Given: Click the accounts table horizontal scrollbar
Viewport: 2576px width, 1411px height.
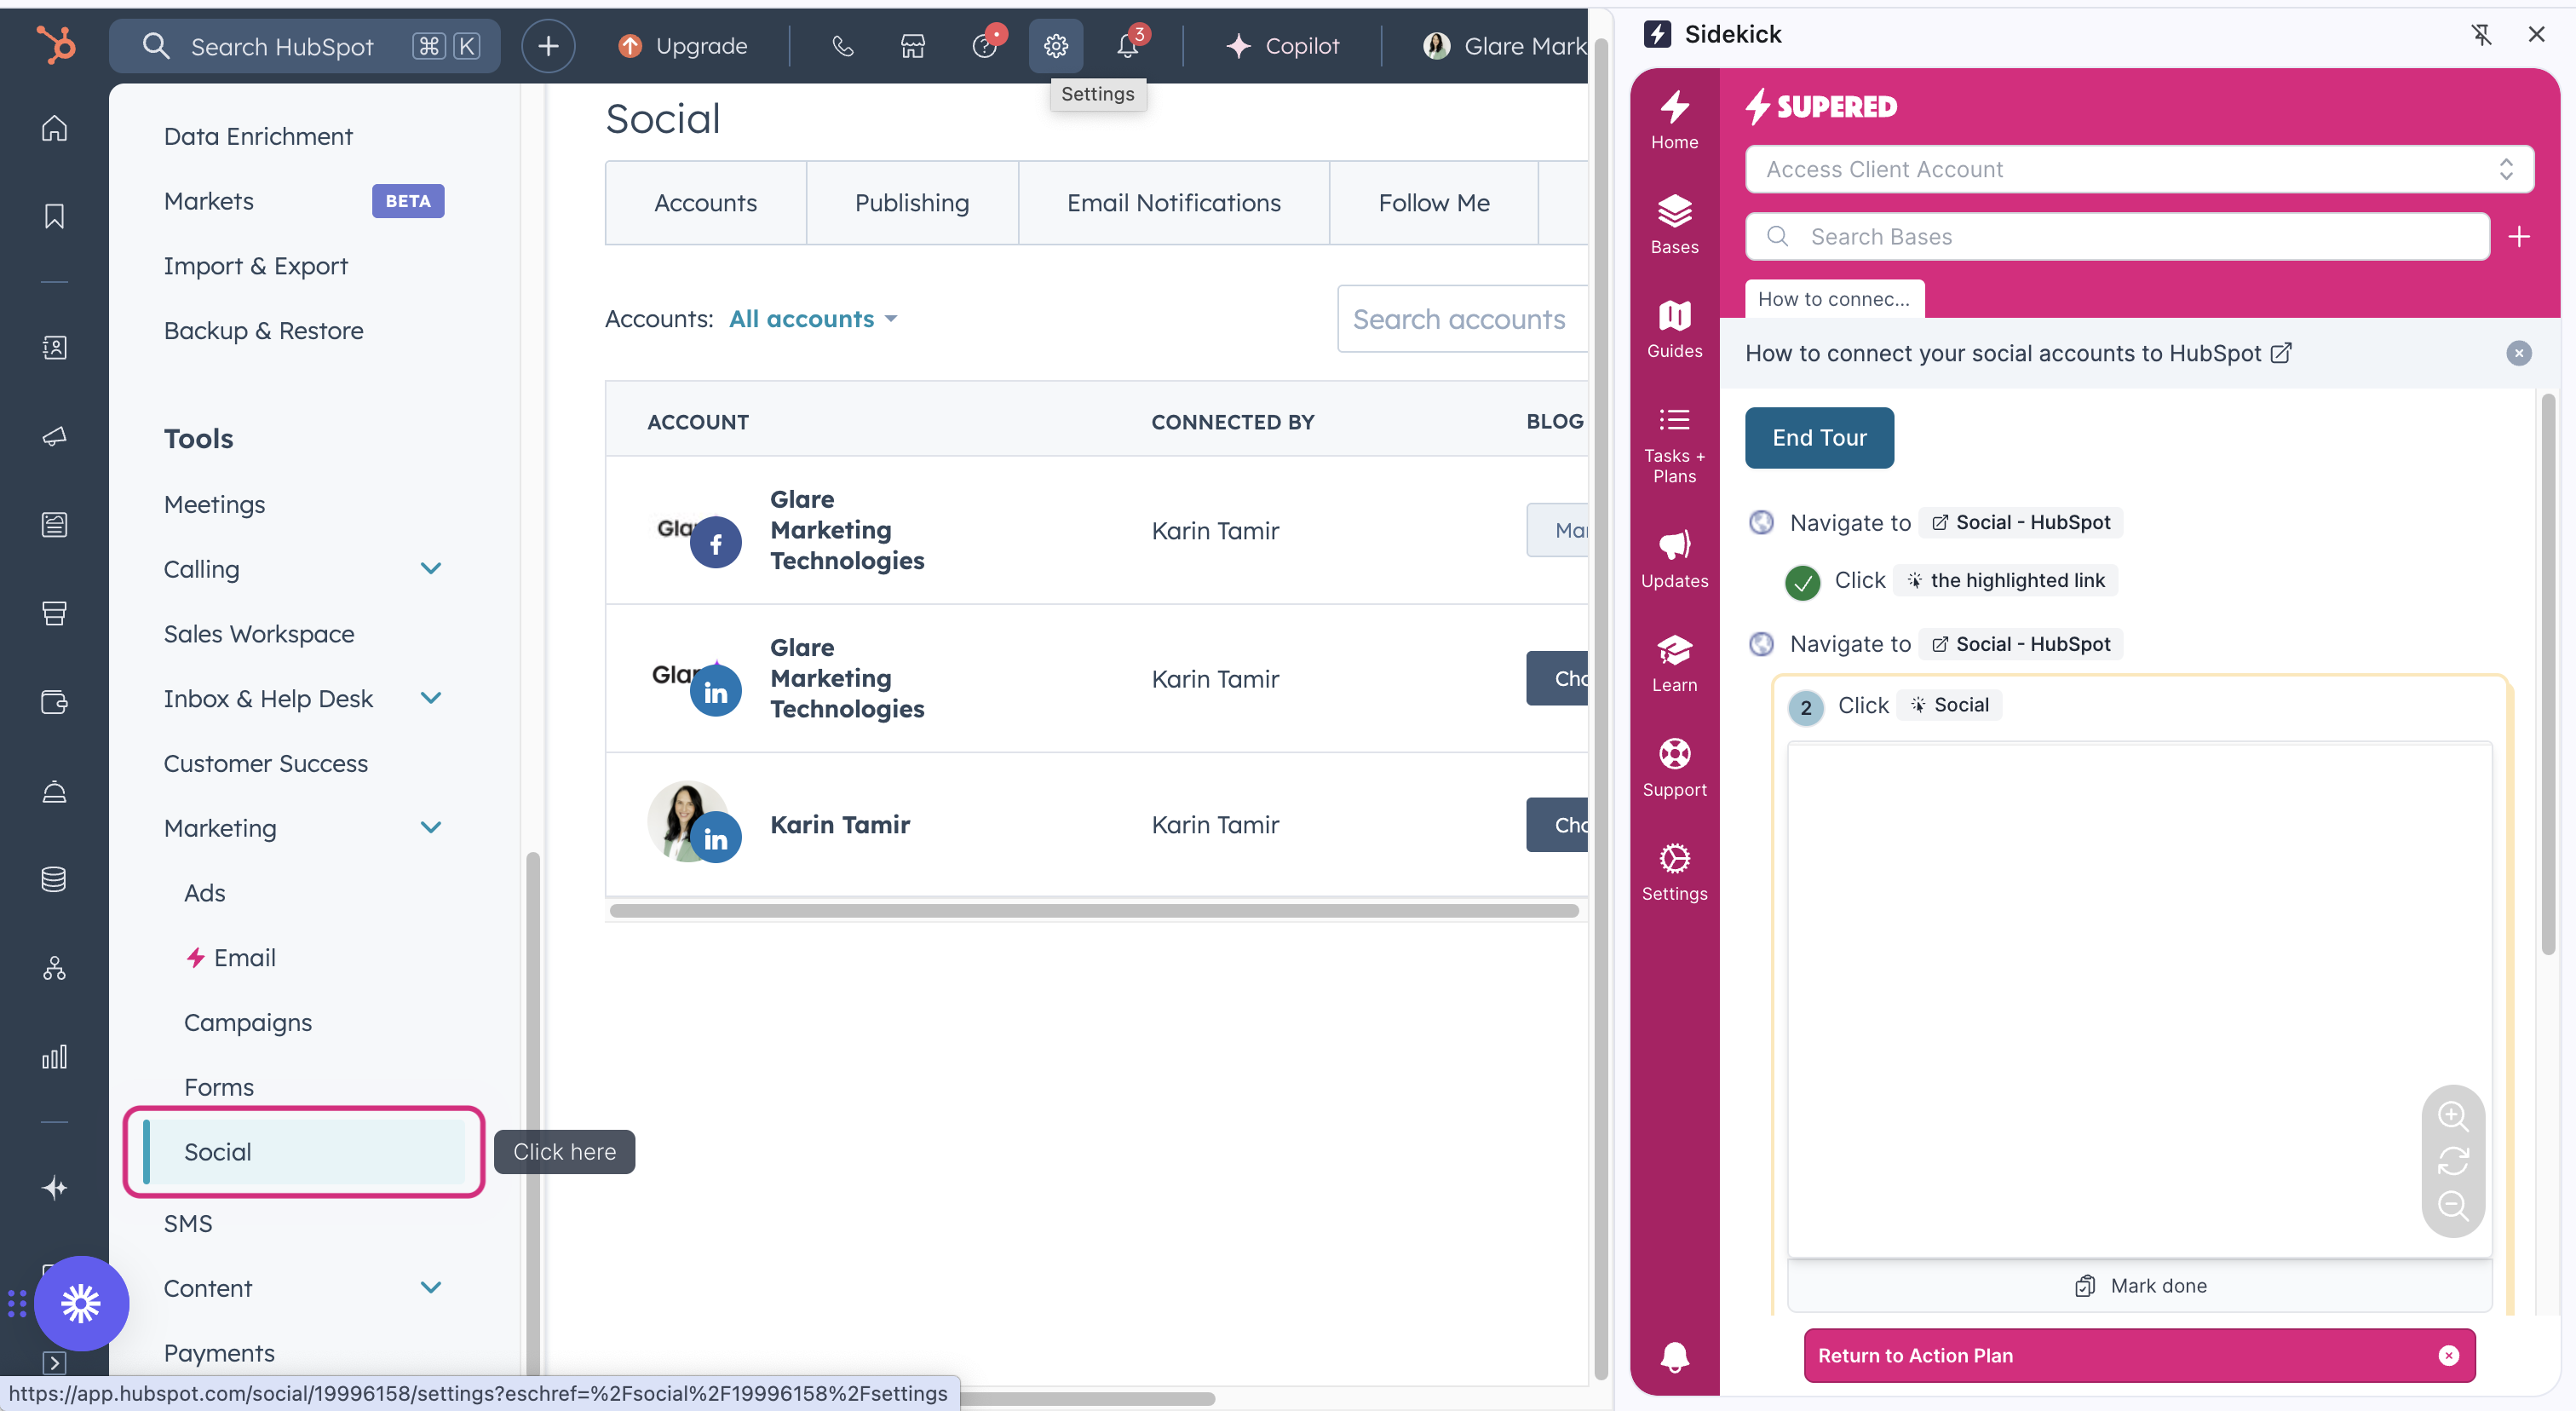Looking at the screenshot, I should click(x=1094, y=910).
